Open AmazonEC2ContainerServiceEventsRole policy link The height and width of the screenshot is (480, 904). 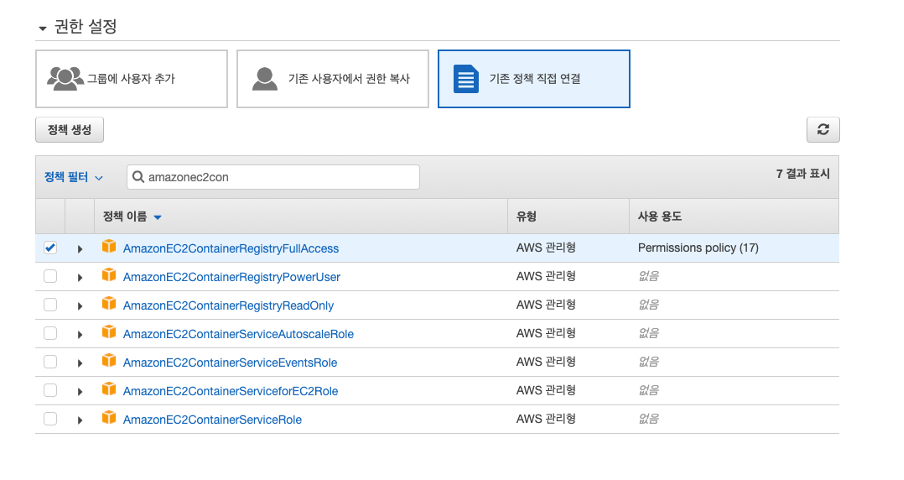point(230,362)
